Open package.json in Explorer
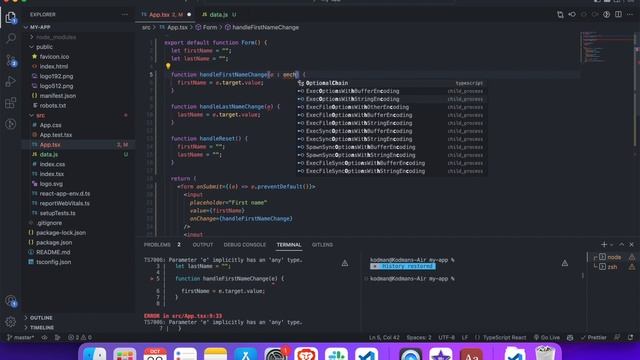Screen dimensions: 640x360 [x=54, y=242]
